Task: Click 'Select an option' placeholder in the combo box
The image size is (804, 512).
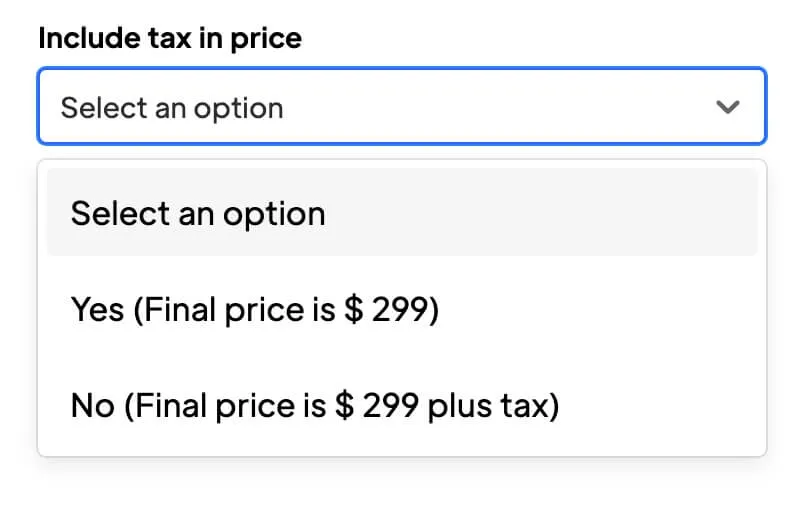Action: (x=172, y=108)
